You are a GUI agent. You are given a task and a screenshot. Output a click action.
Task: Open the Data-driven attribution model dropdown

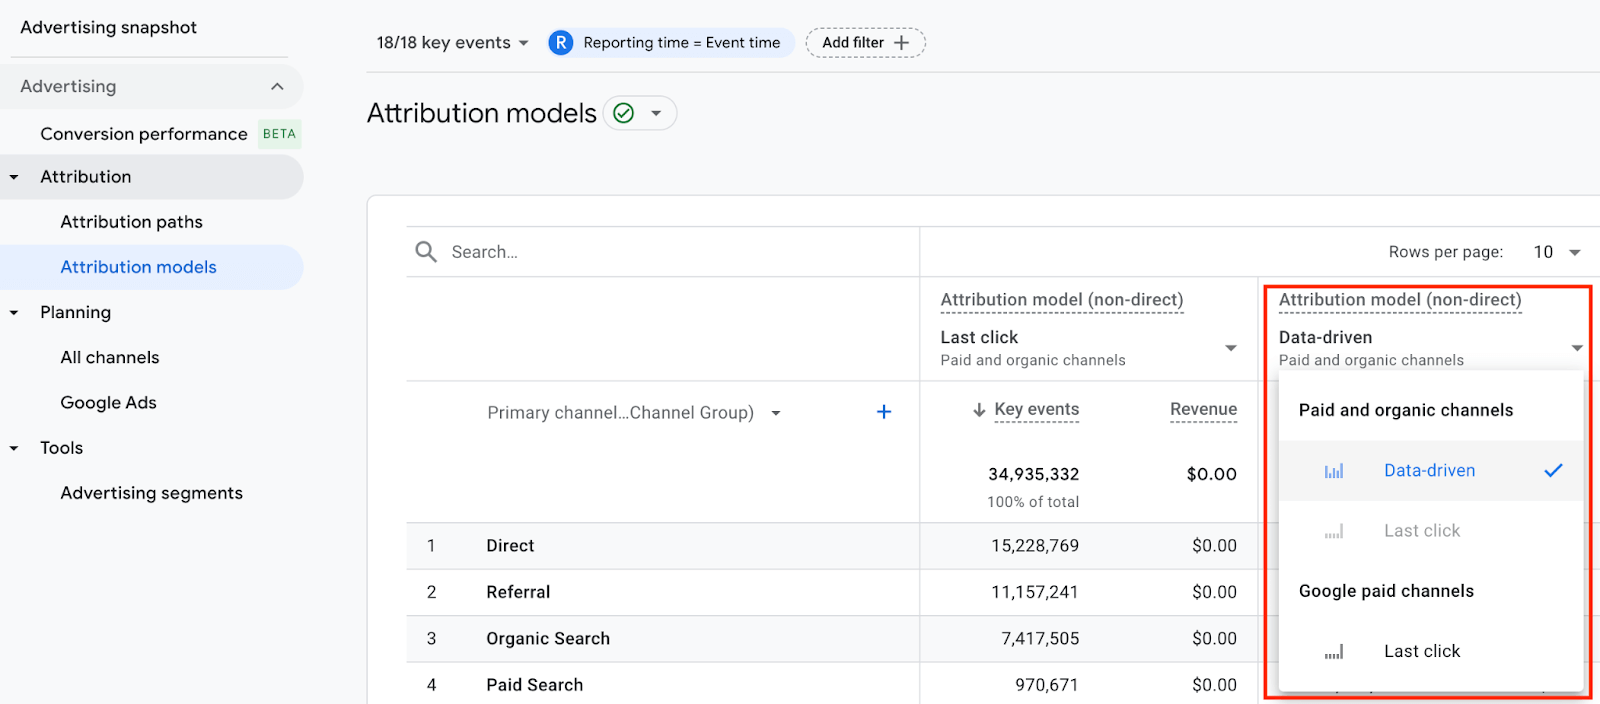(x=1430, y=348)
